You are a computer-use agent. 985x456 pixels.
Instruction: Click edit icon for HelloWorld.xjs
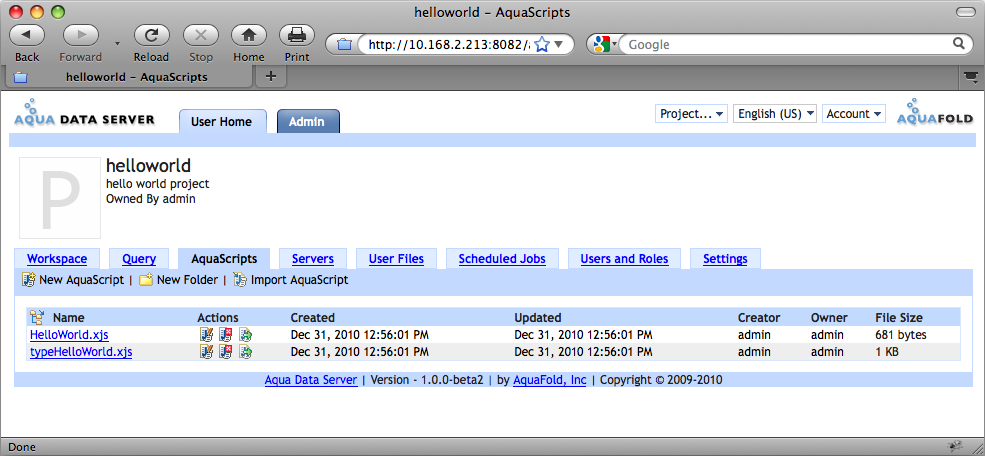click(206, 335)
